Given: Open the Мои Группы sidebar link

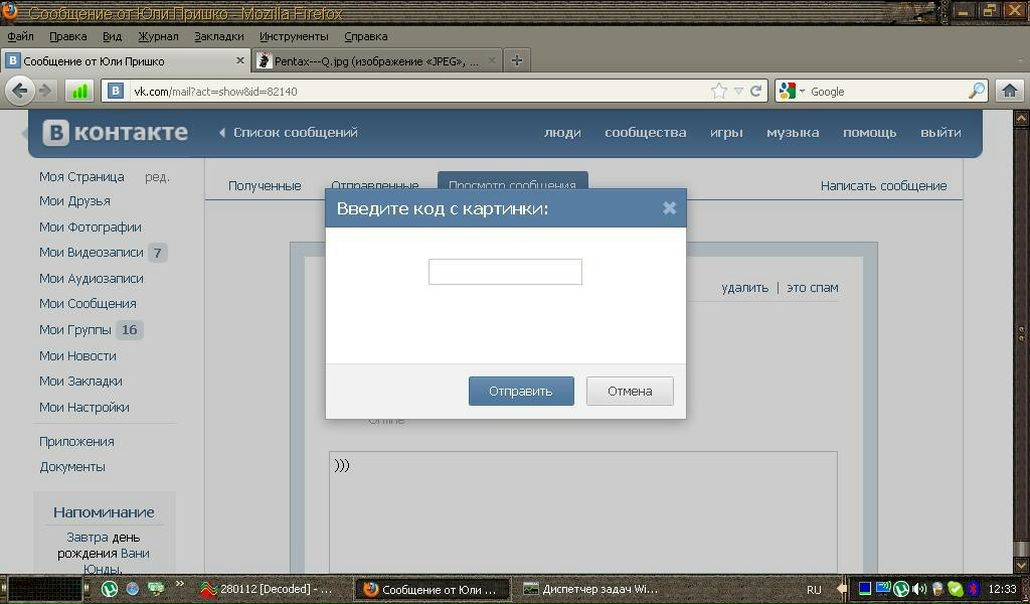Looking at the screenshot, I should point(75,330).
